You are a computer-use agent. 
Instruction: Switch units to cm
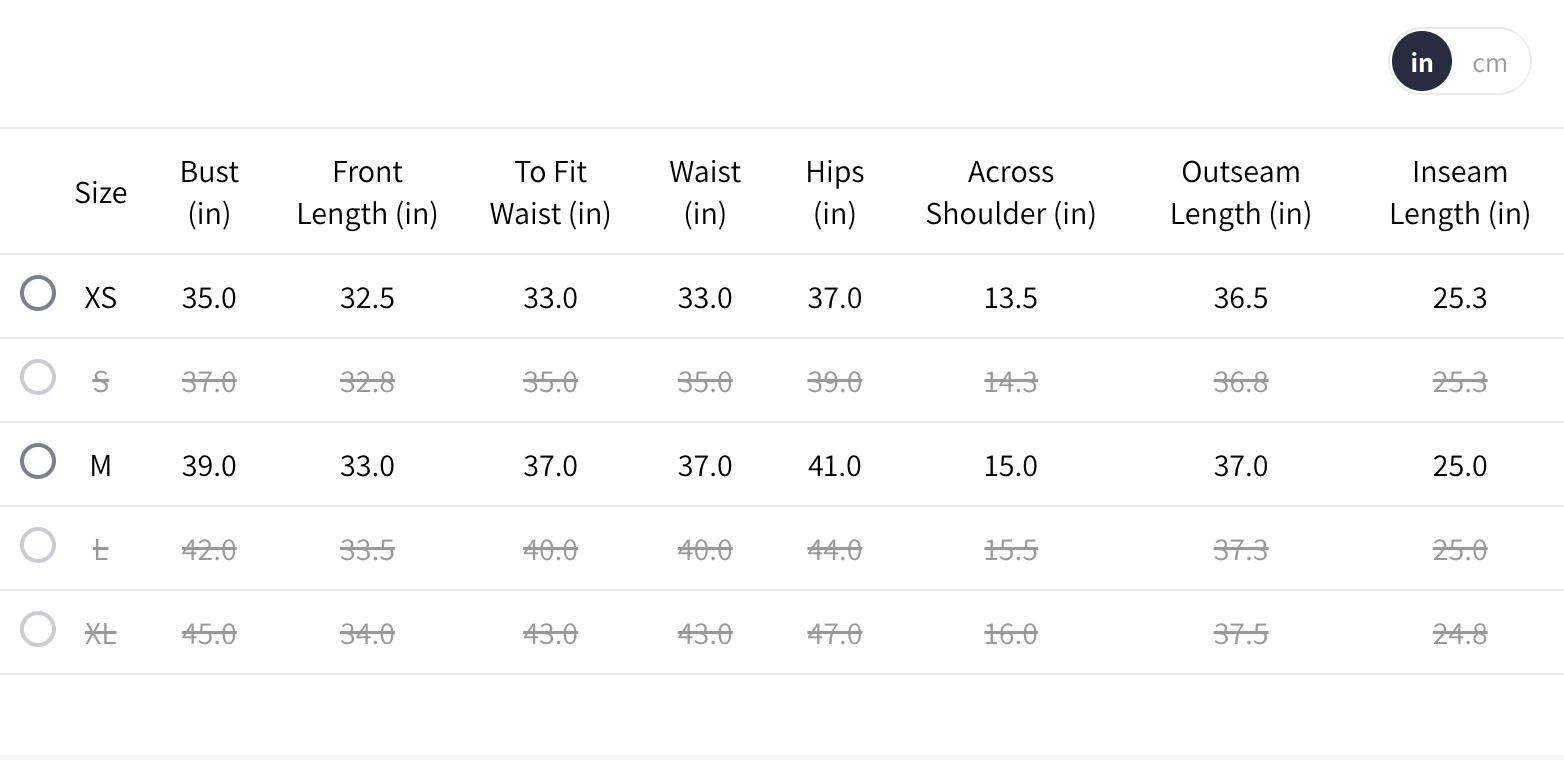point(1489,62)
